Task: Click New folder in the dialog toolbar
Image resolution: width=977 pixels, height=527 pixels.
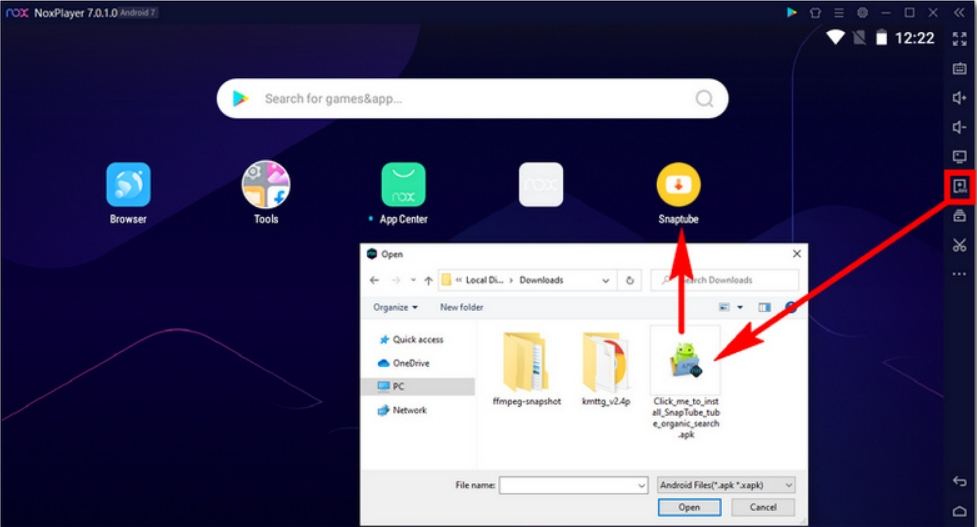Action: click(x=462, y=307)
